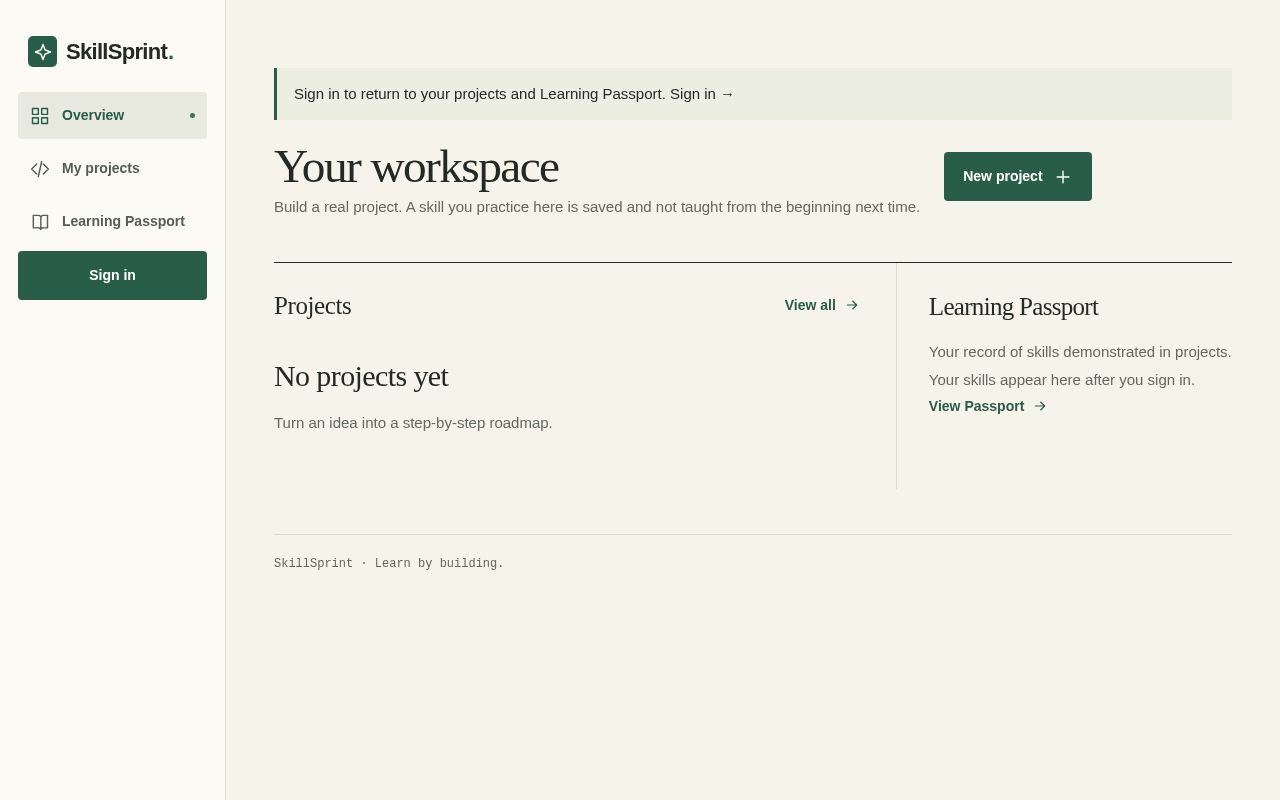
Task: Click the arrow icon beside View all
Action: coord(852,305)
